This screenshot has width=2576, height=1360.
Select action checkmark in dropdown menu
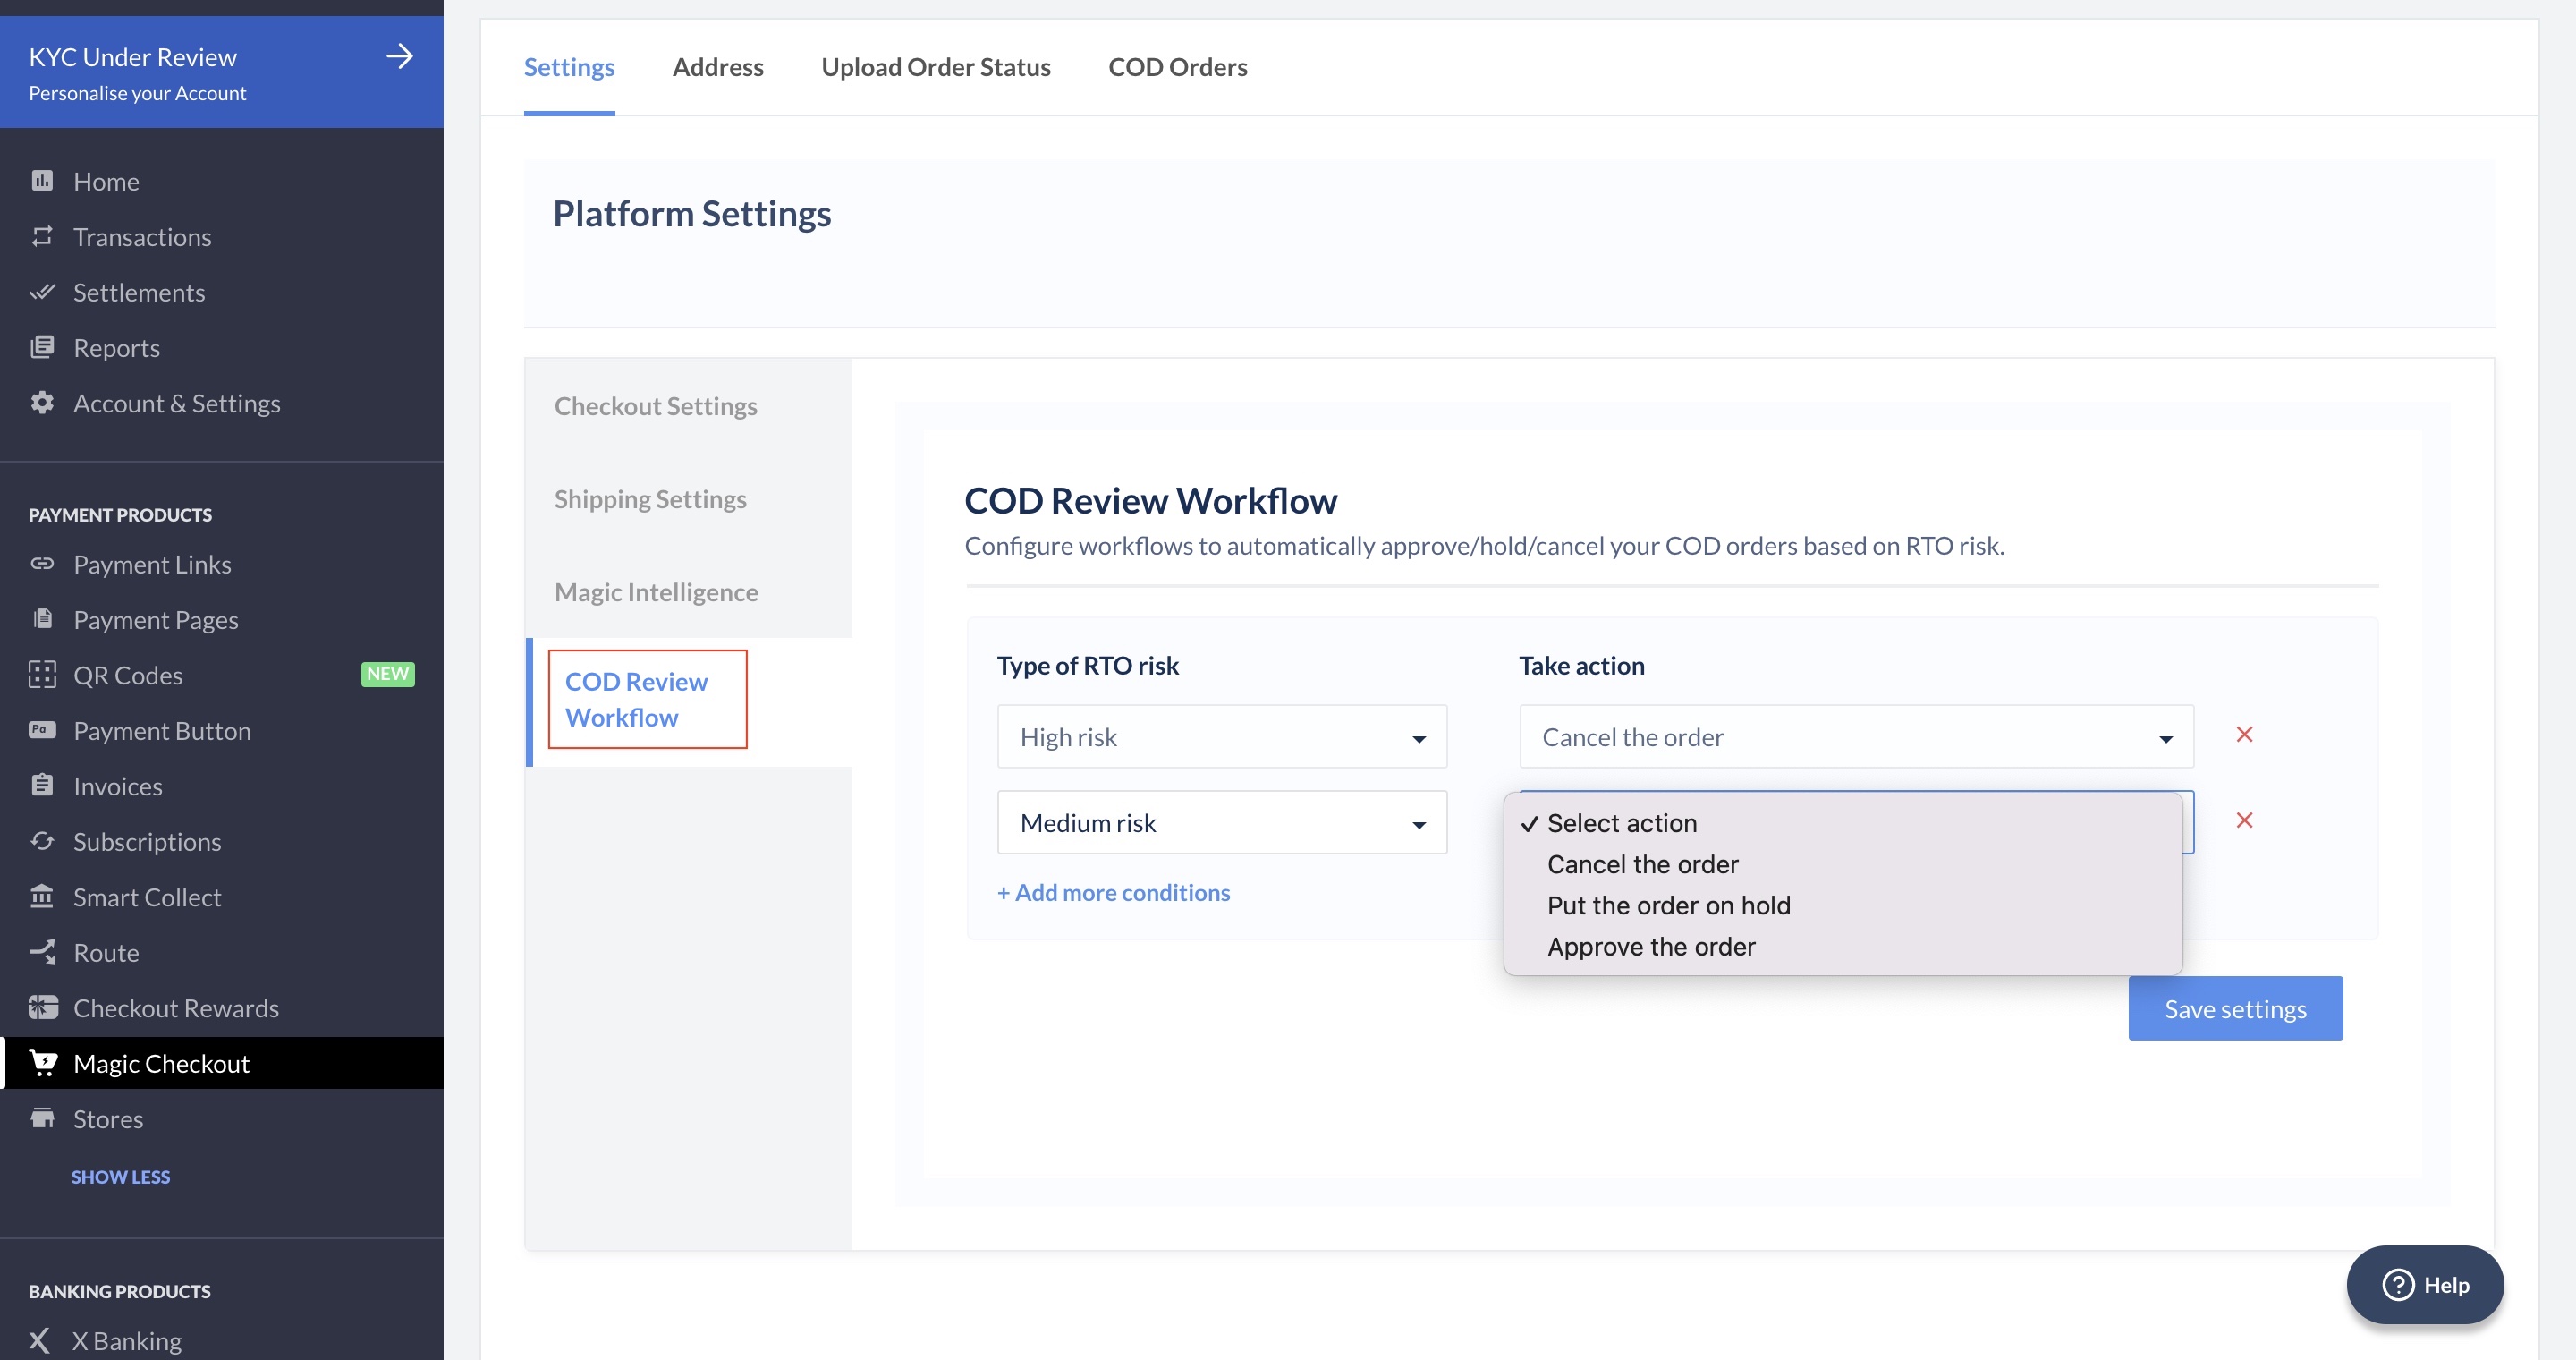1529,821
